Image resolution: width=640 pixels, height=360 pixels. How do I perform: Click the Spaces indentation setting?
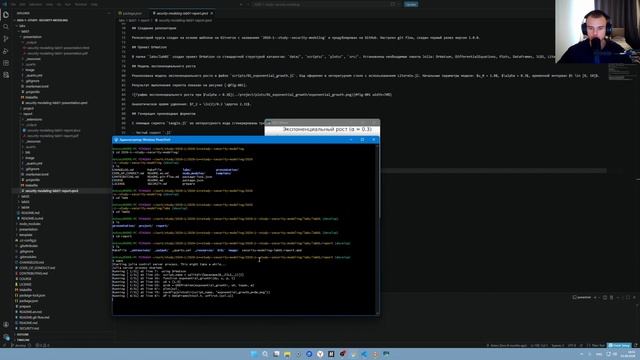pos(558,345)
